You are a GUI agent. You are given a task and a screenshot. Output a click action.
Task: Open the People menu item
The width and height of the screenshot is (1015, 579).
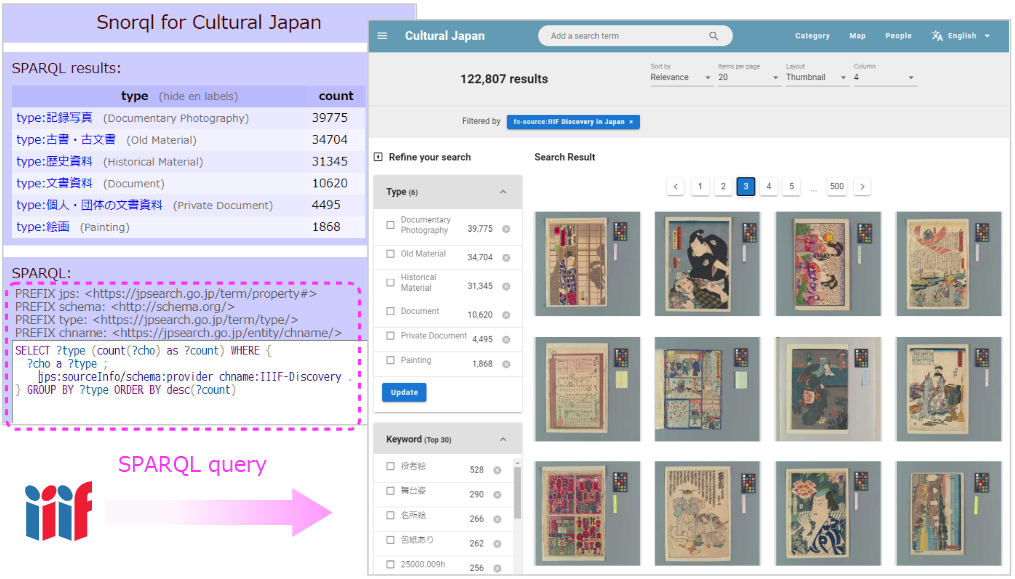click(898, 36)
